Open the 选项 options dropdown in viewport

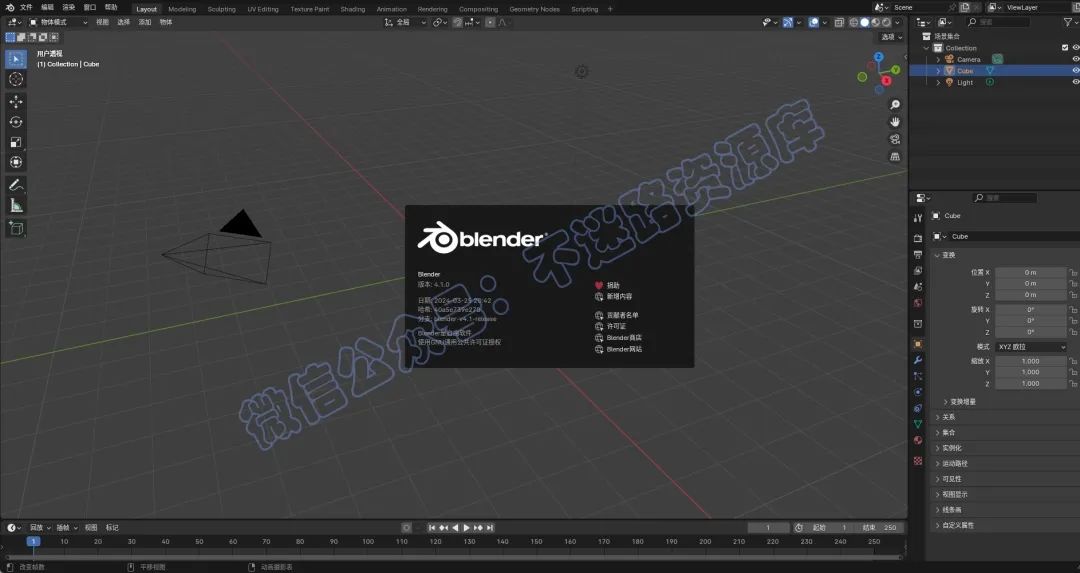pyautogui.click(x=891, y=37)
